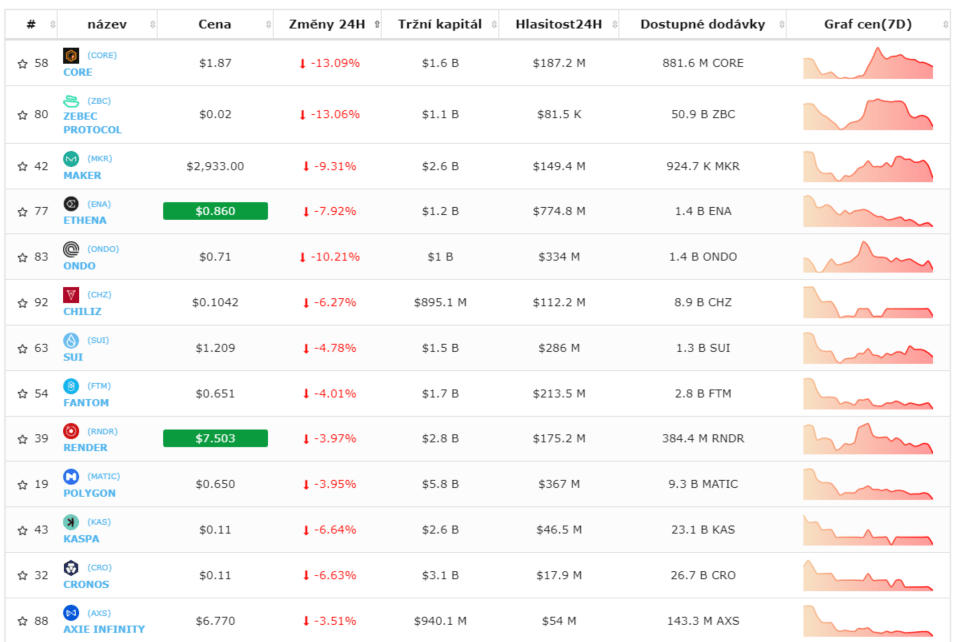Click the Změny 24H column header
This screenshot has height=642, width=955.
point(327,24)
